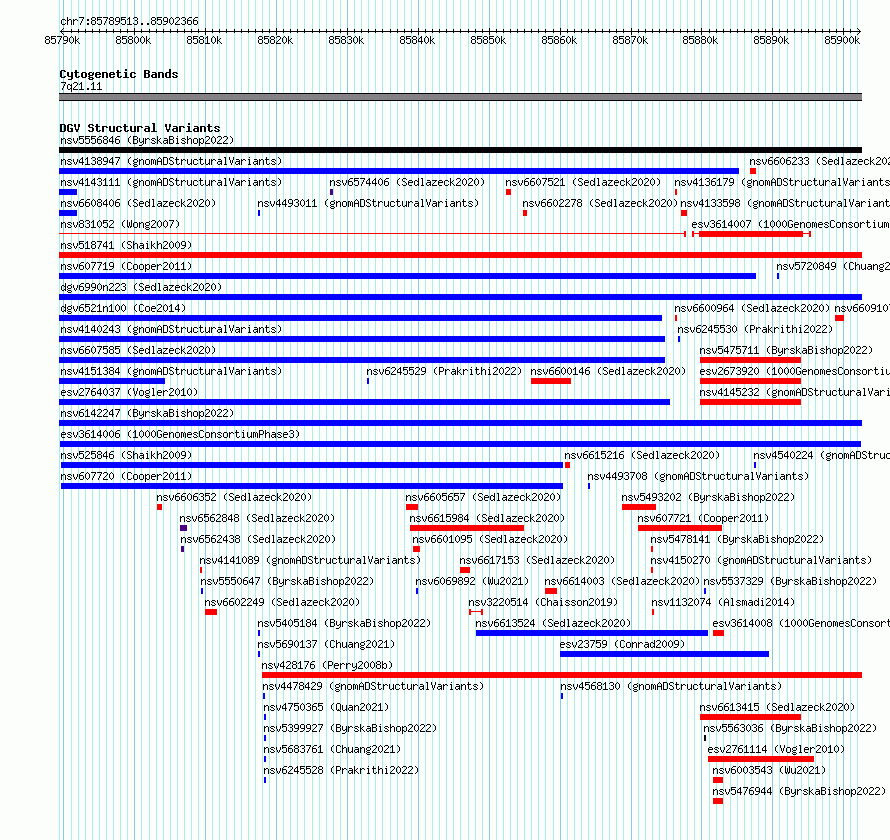
Task: Open nsv6602278 (Sedlazeck2020) variant
Action: (x=600, y=203)
